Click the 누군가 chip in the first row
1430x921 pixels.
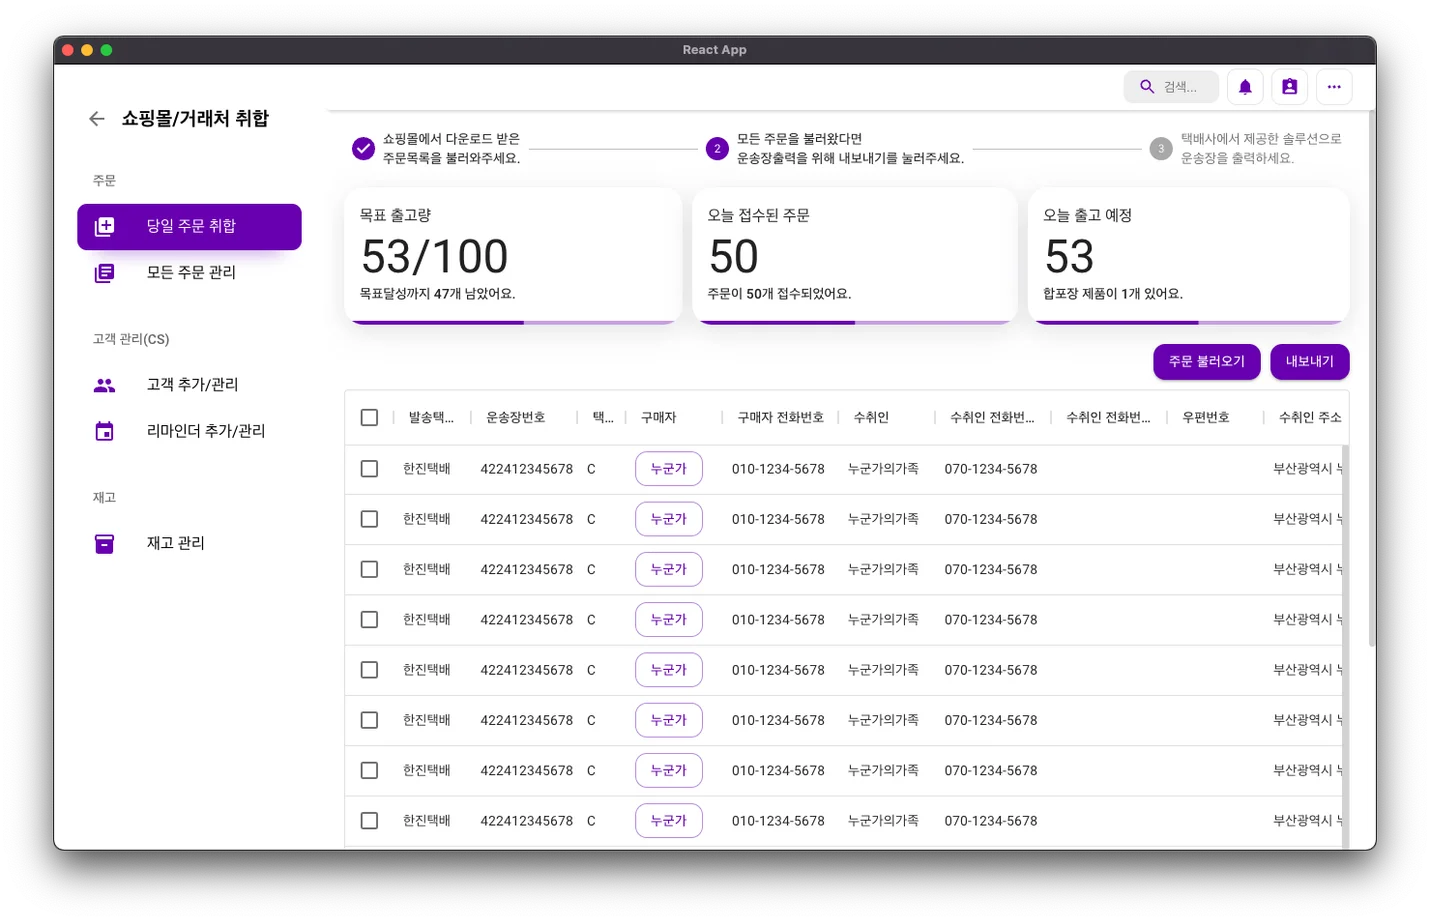tap(669, 469)
